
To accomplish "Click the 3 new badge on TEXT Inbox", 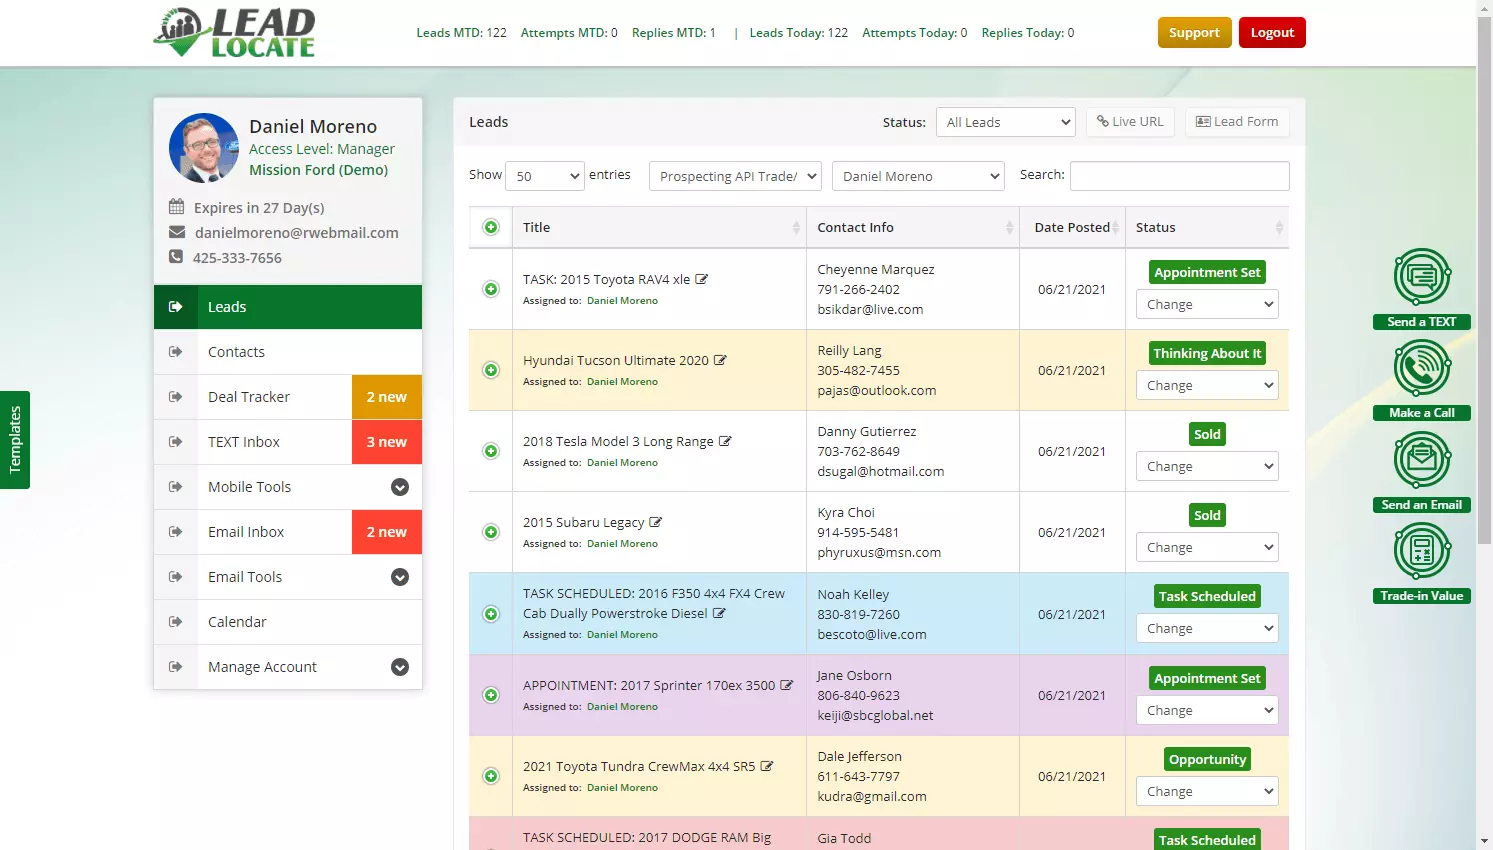I will click(x=387, y=442).
